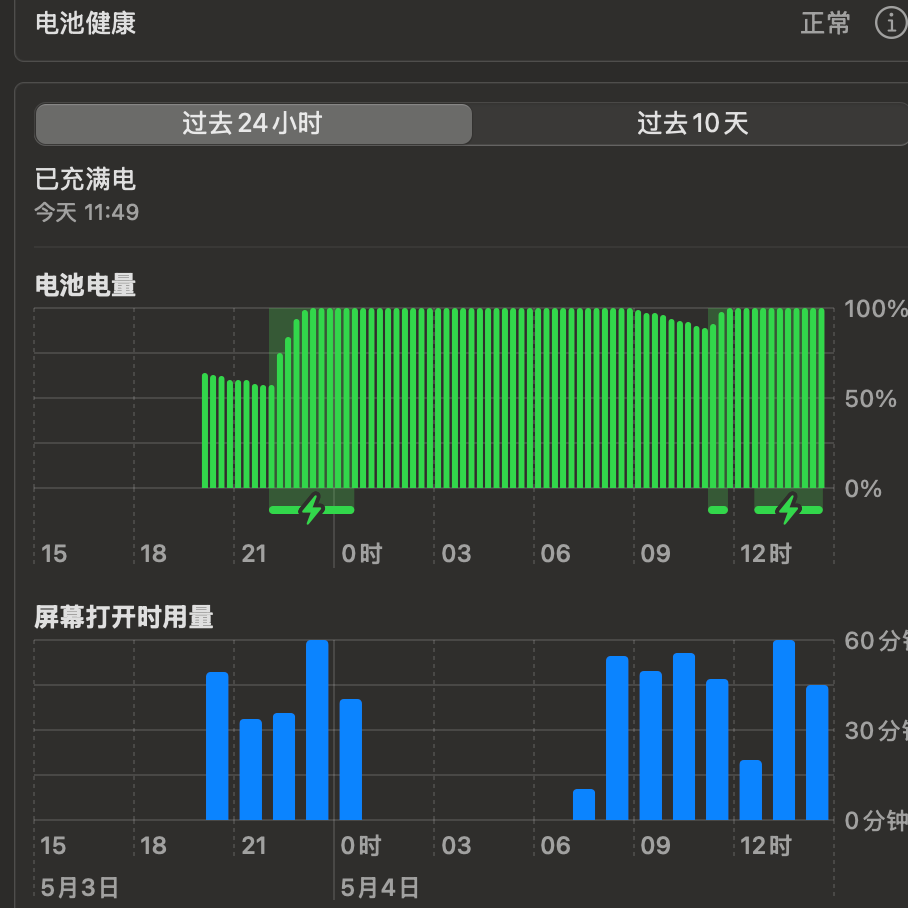The width and height of the screenshot is (908, 908).
Task: Click the 0分钟 usage axis label
Action: click(x=876, y=821)
